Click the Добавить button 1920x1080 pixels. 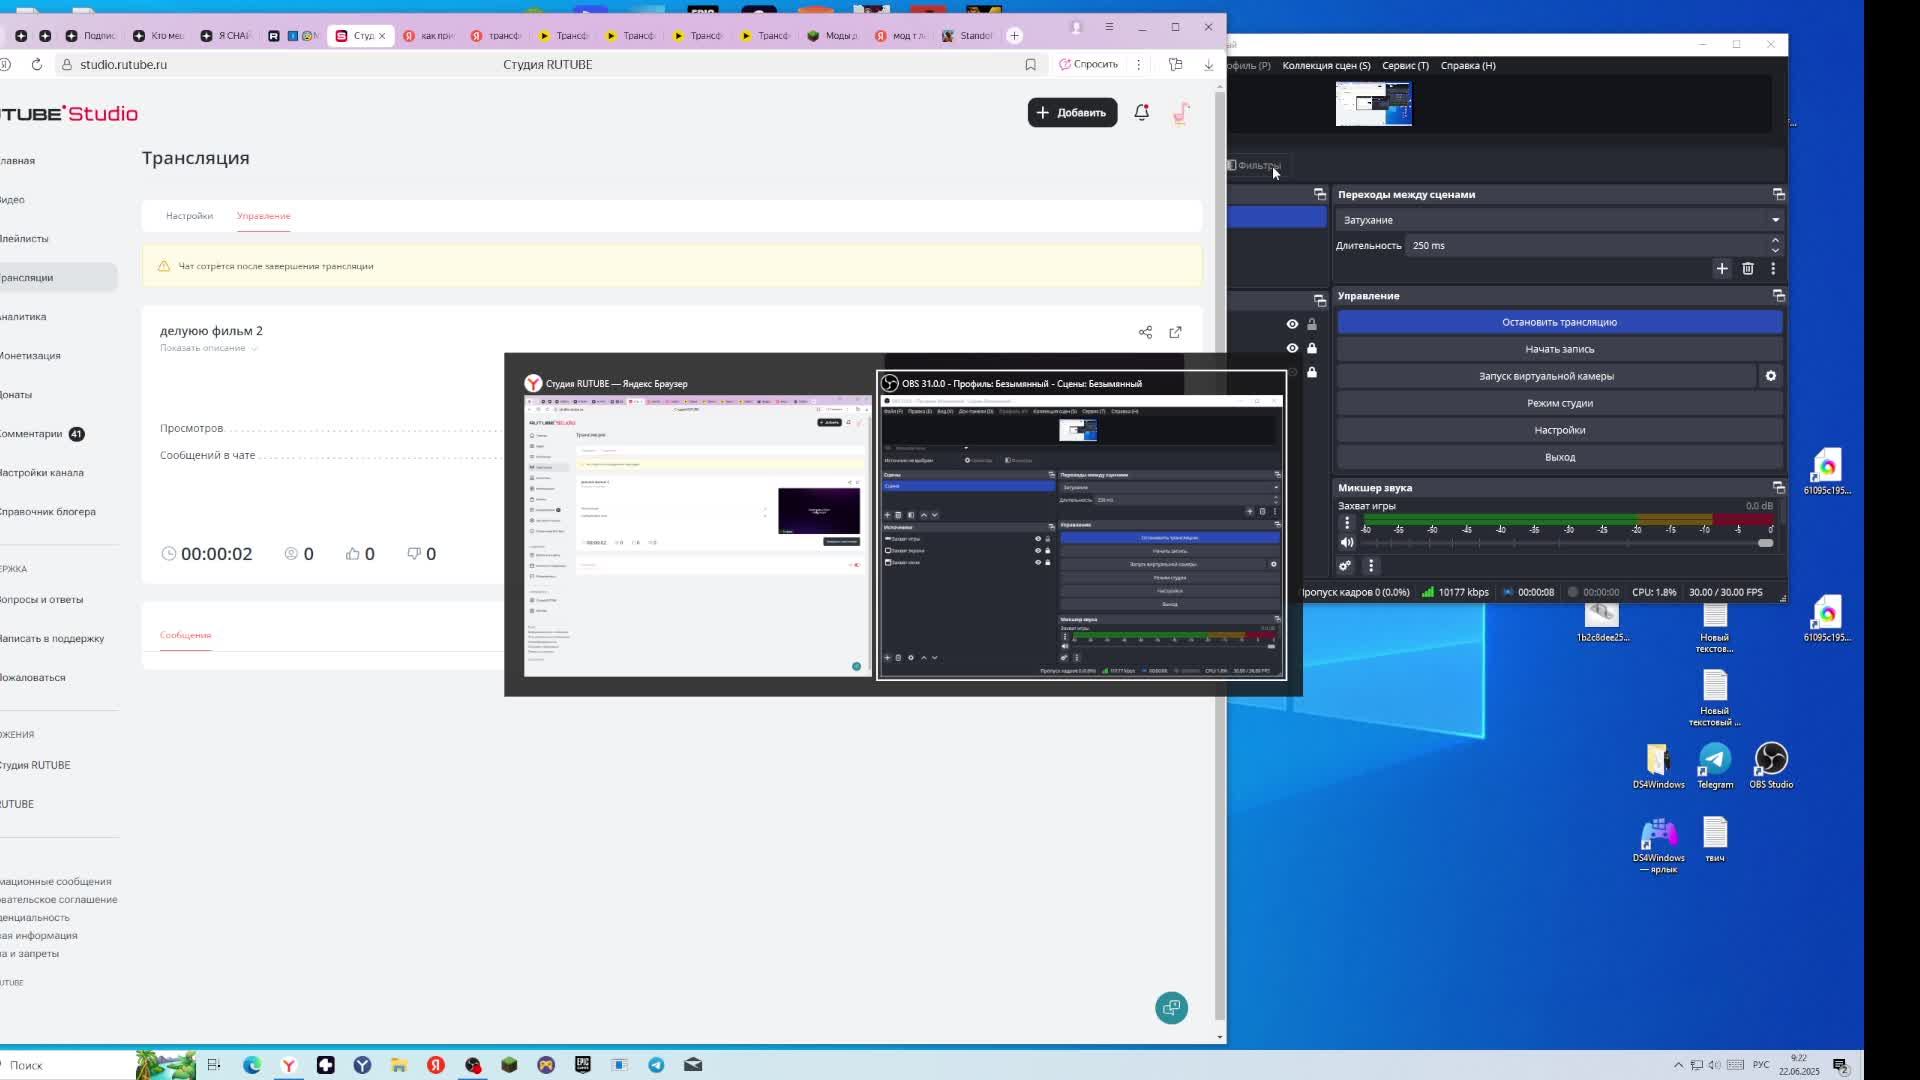(1071, 113)
